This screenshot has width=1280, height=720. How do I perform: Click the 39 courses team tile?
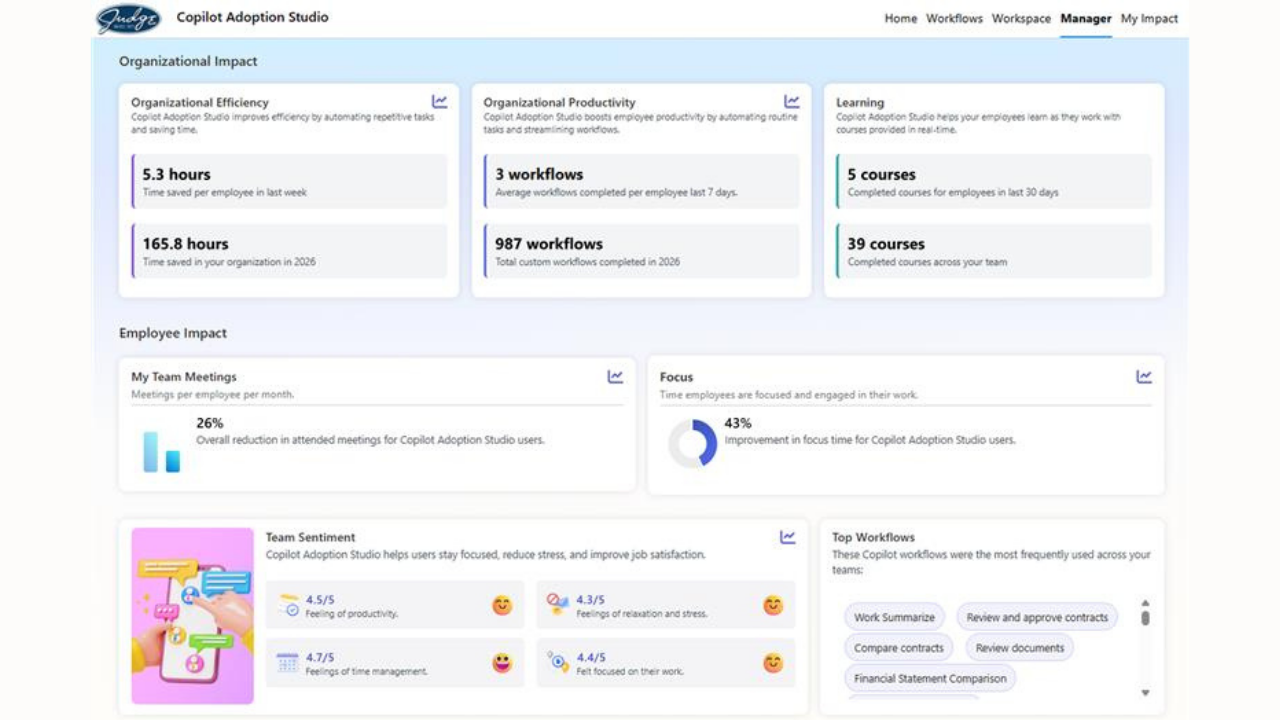tap(994, 251)
